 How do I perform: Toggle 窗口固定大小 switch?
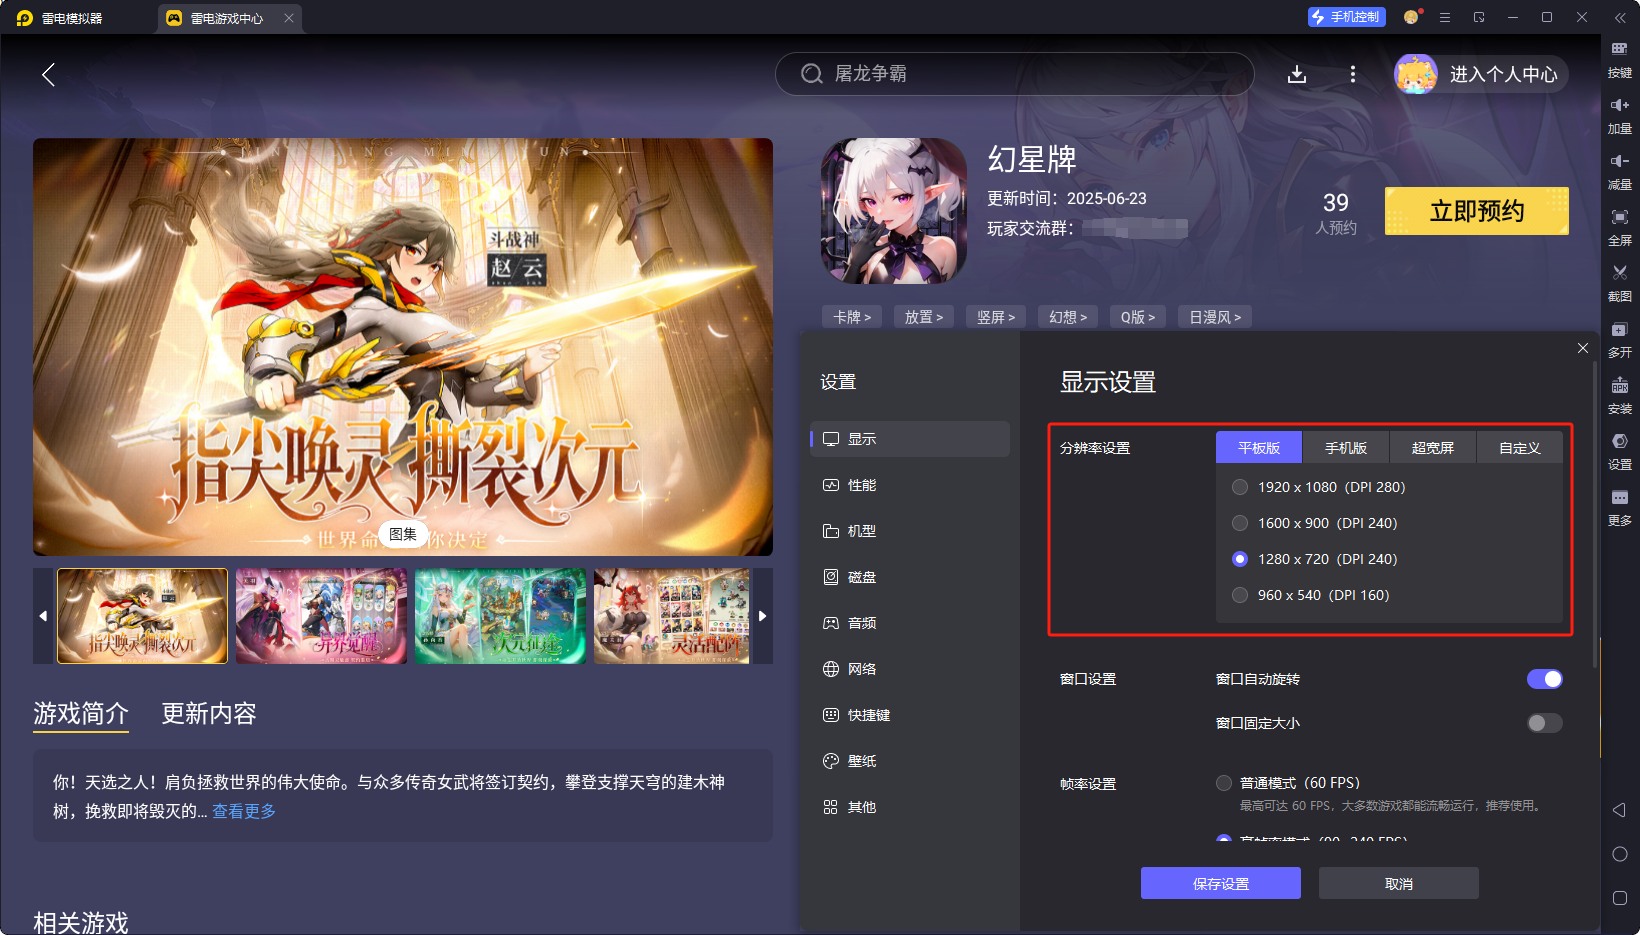tap(1545, 723)
